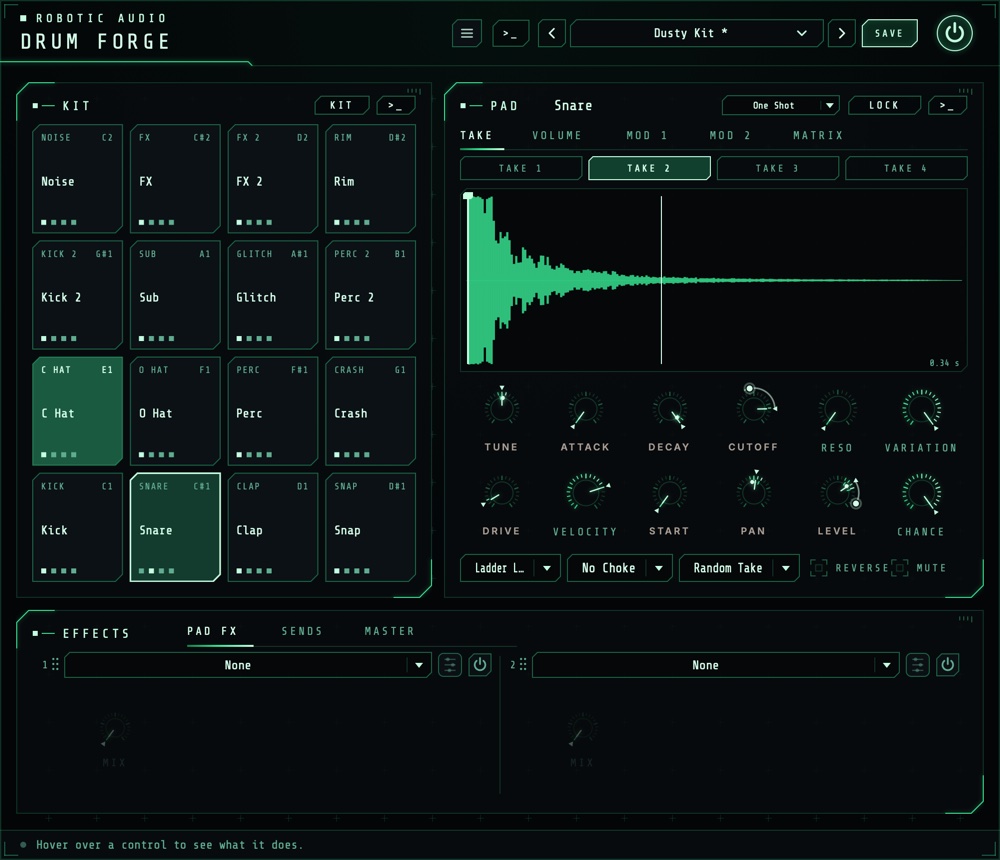1000x860 pixels.
Task: Go to previous preset with left arrow
Action: coord(552,33)
